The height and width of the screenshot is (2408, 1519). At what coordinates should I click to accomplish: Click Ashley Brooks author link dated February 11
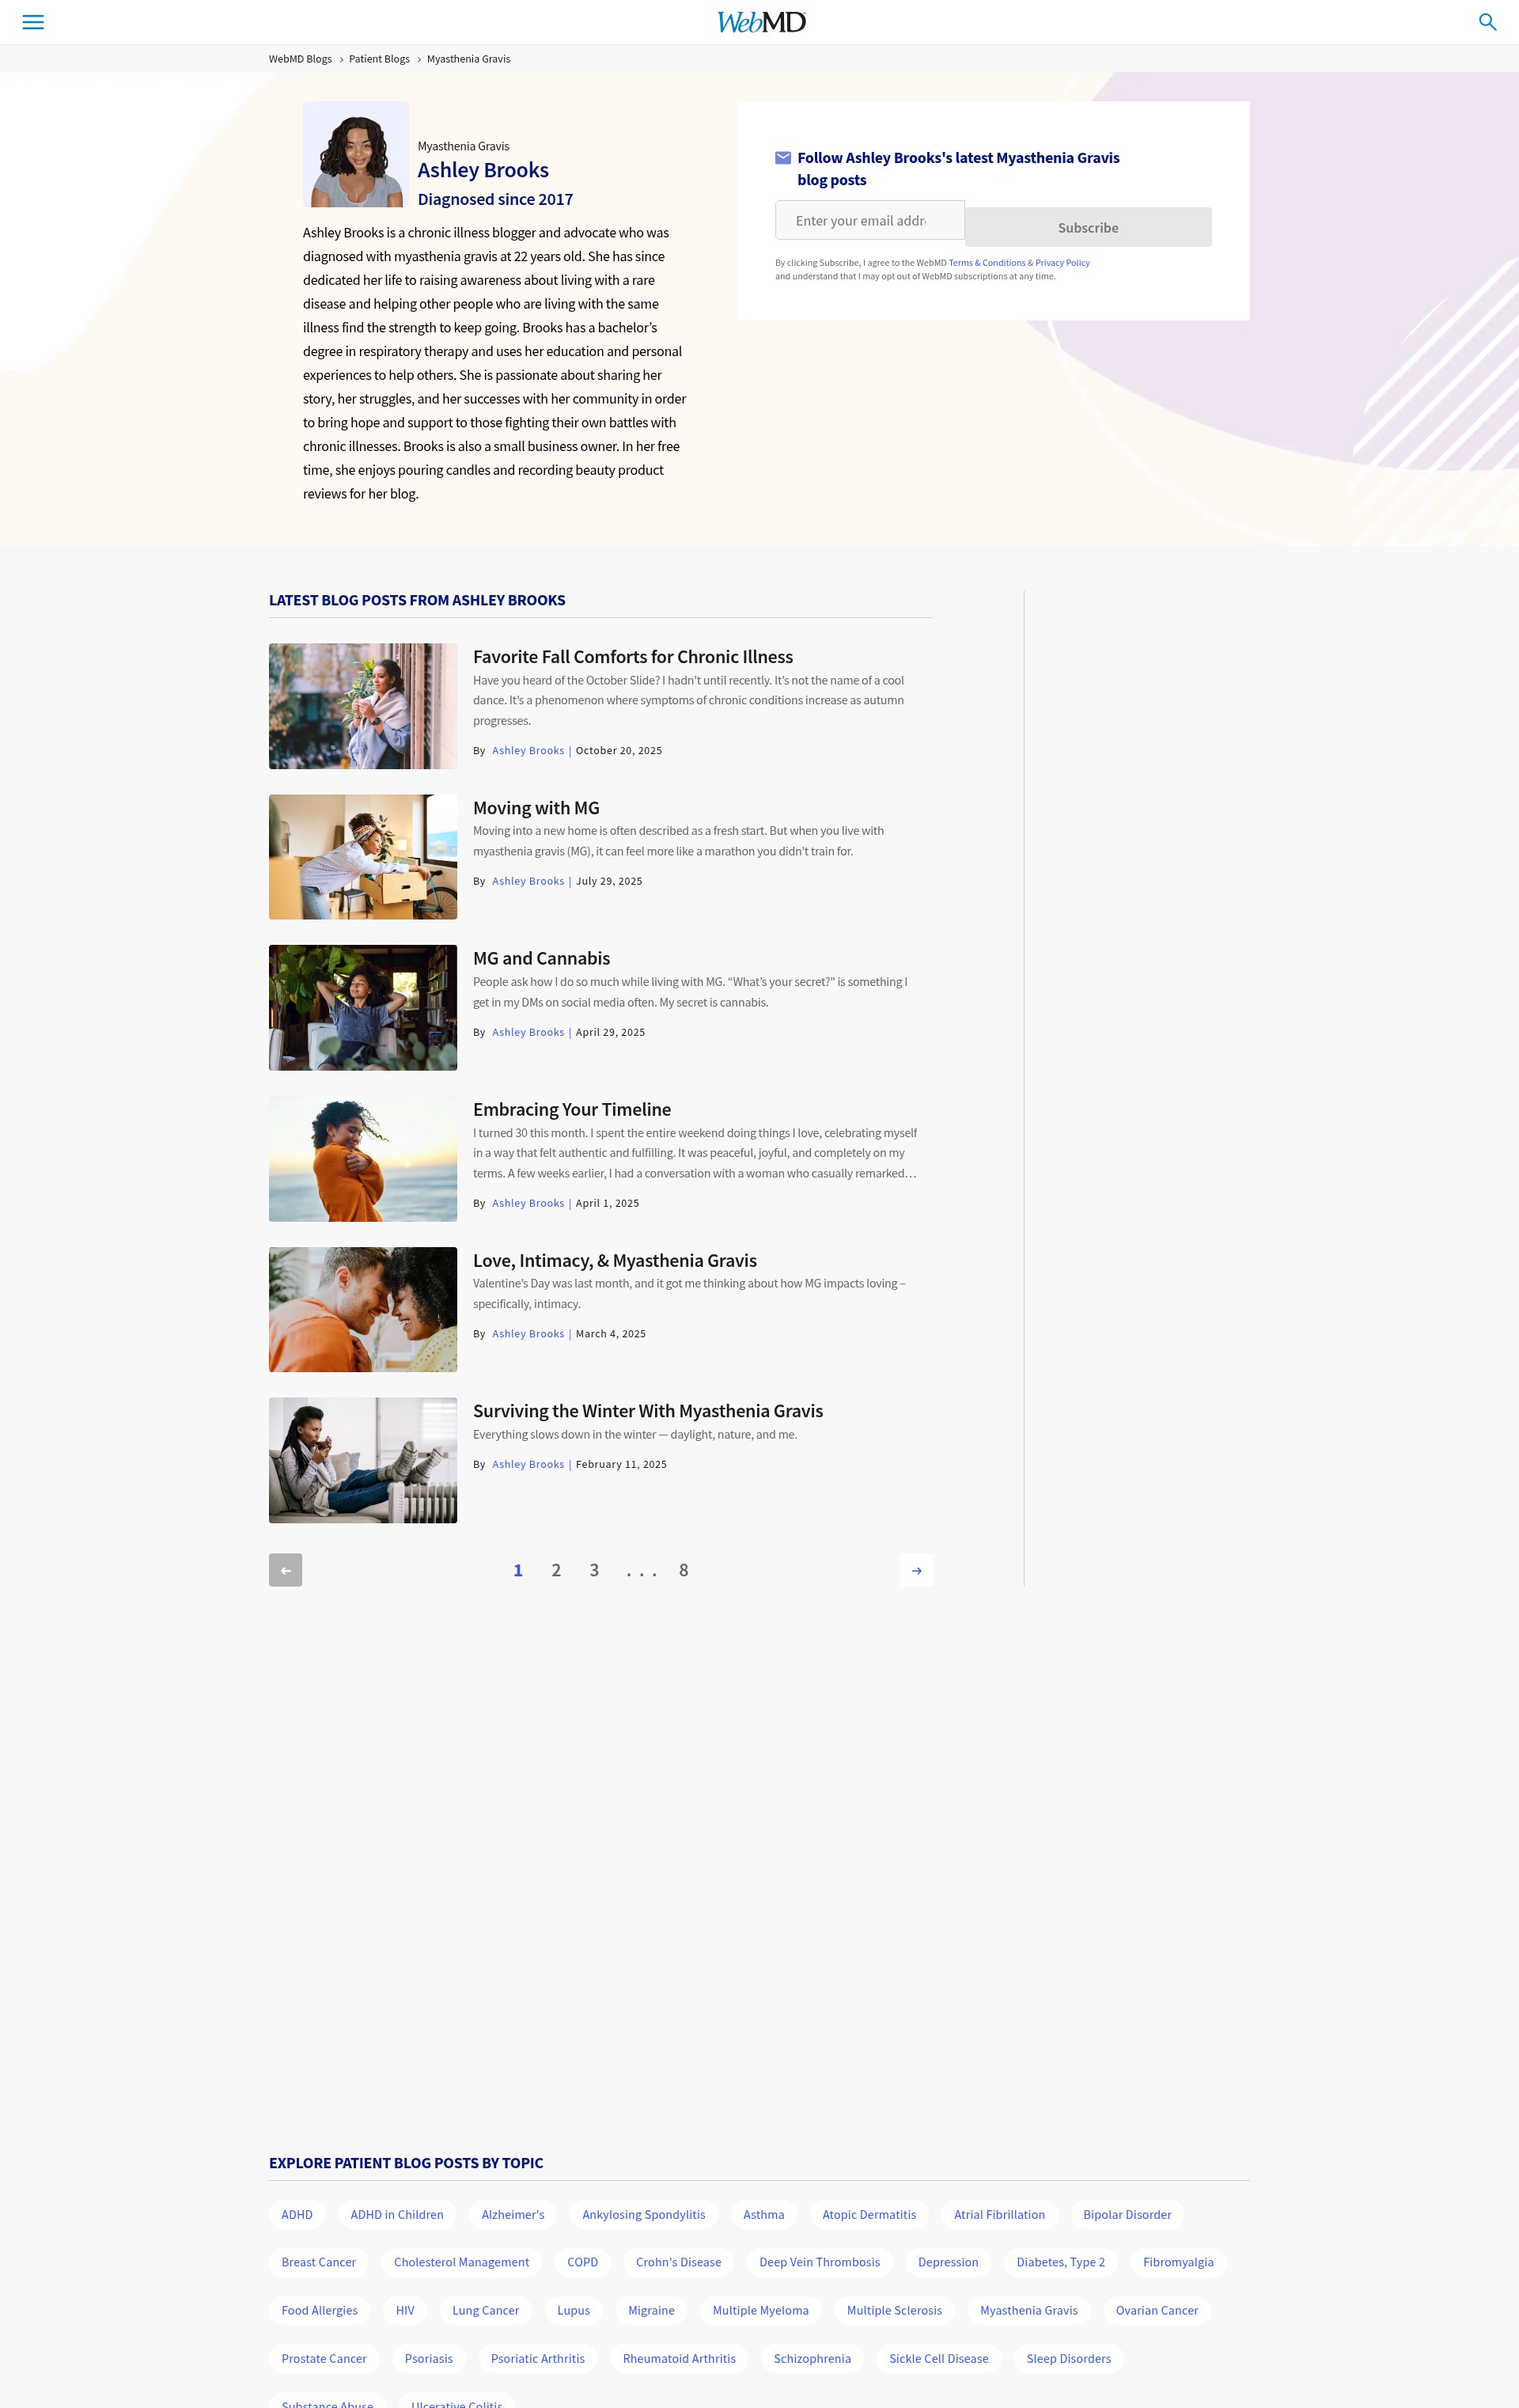tap(528, 1464)
